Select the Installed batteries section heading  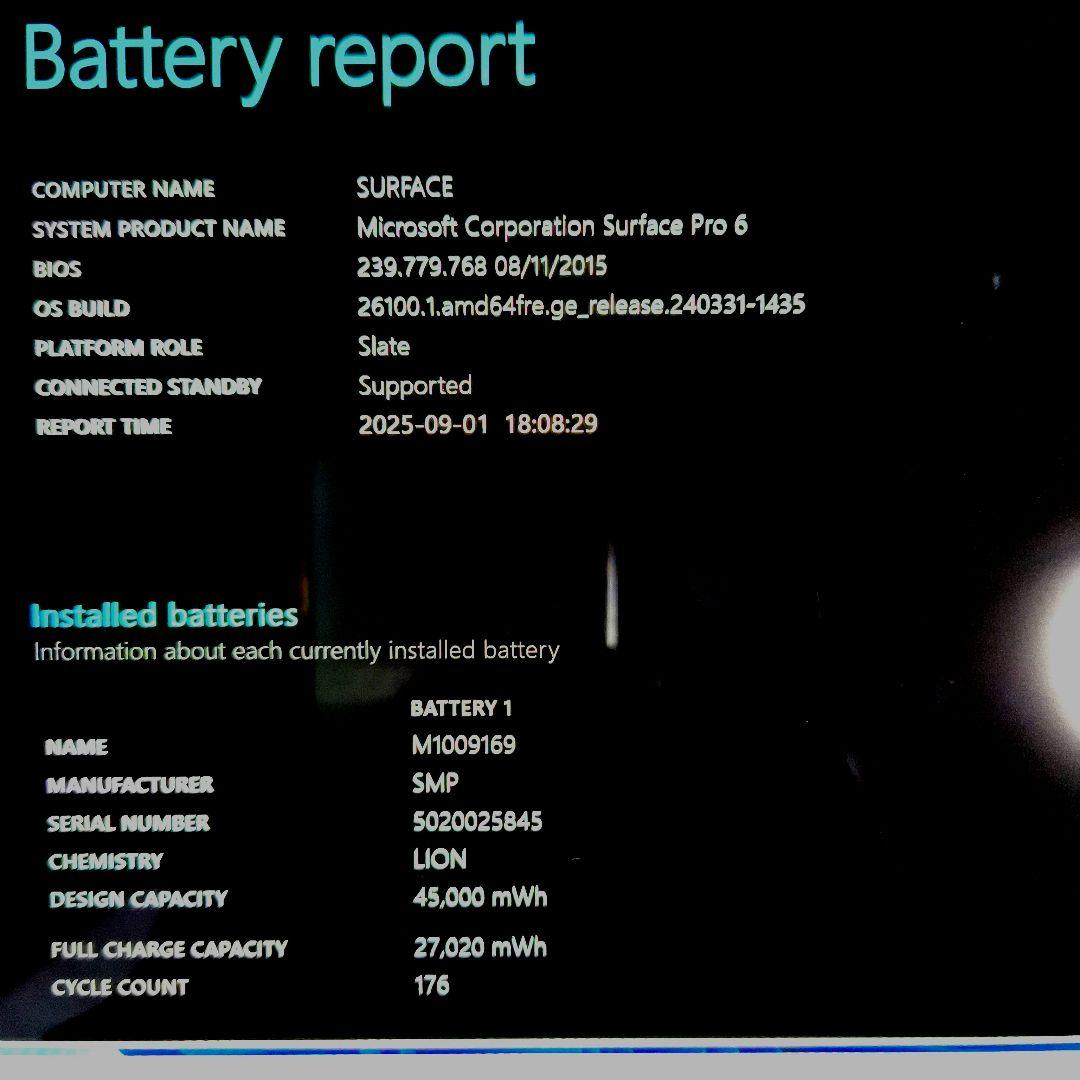164,614
